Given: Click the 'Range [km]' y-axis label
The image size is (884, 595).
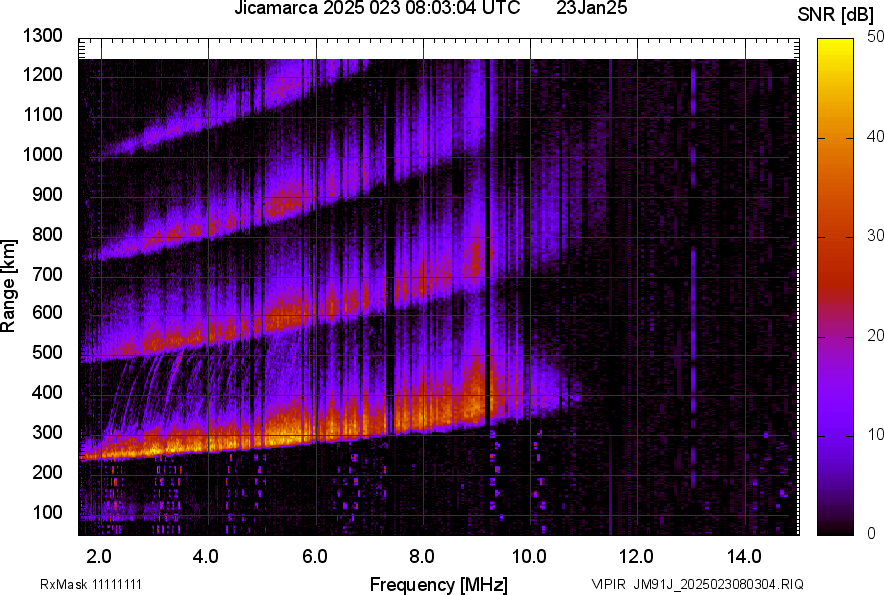Looking at the screenshot, I should (9, 286).
